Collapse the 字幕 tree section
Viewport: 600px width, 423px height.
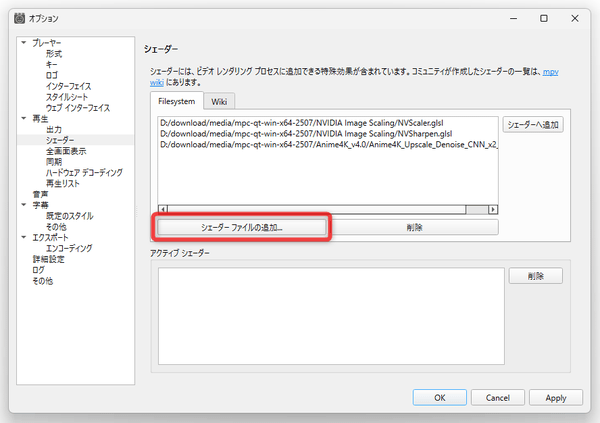pos(24,205)
